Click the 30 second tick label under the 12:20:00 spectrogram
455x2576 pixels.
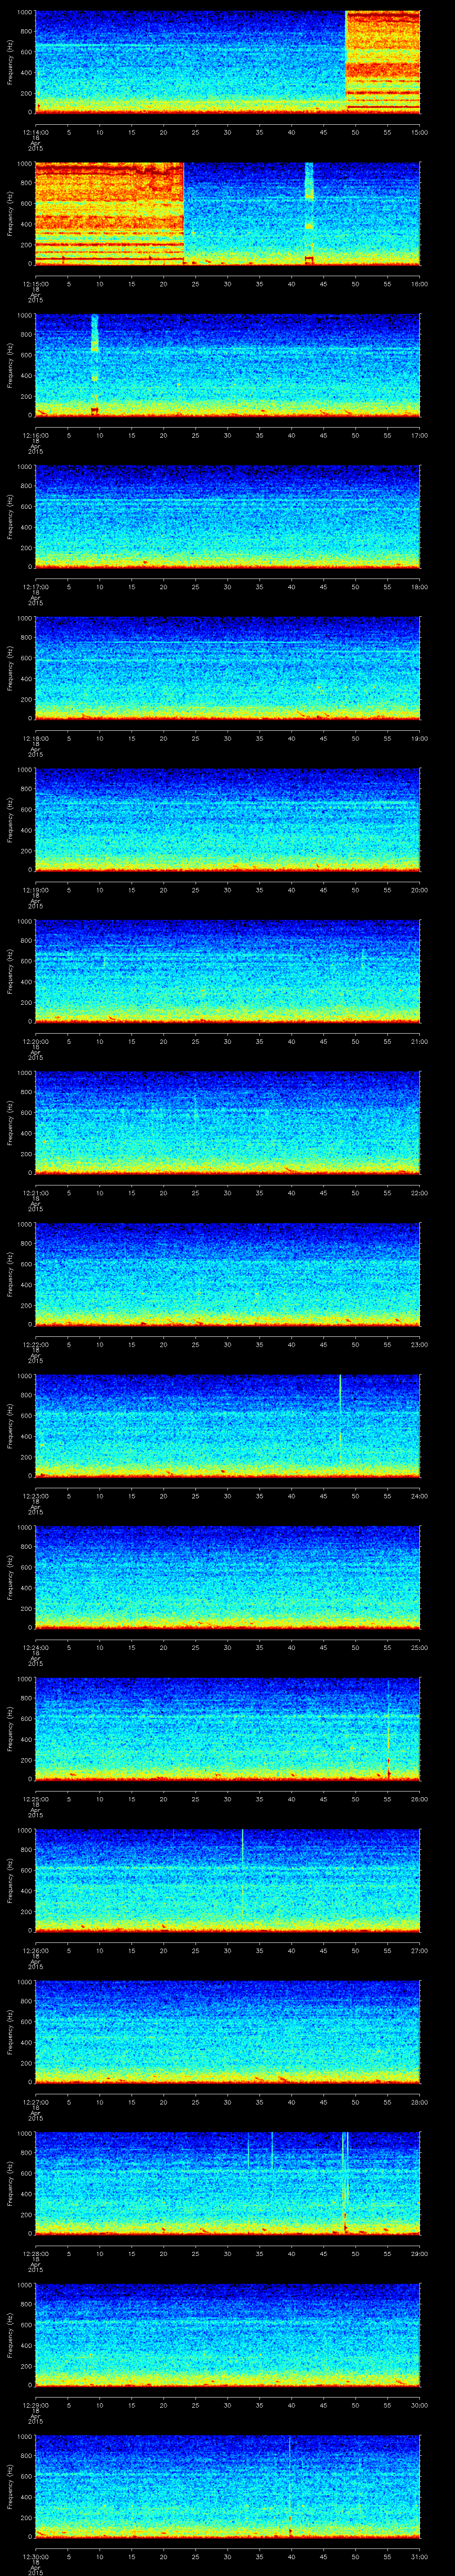[227, 1041]
